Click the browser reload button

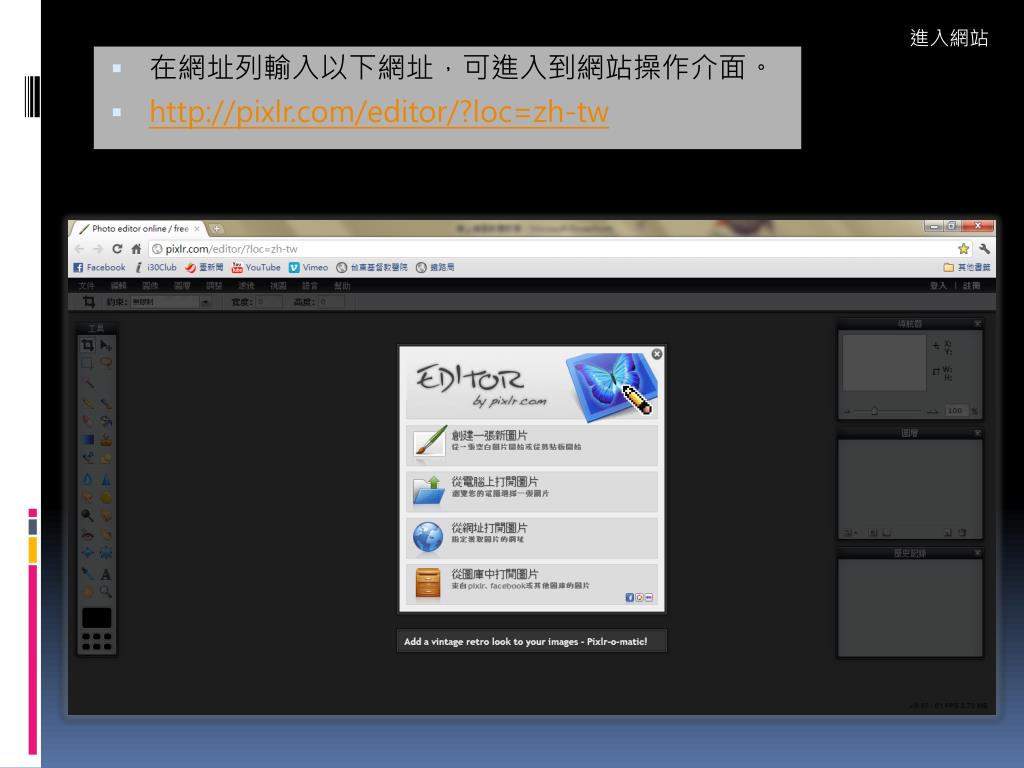click(117, 249)
